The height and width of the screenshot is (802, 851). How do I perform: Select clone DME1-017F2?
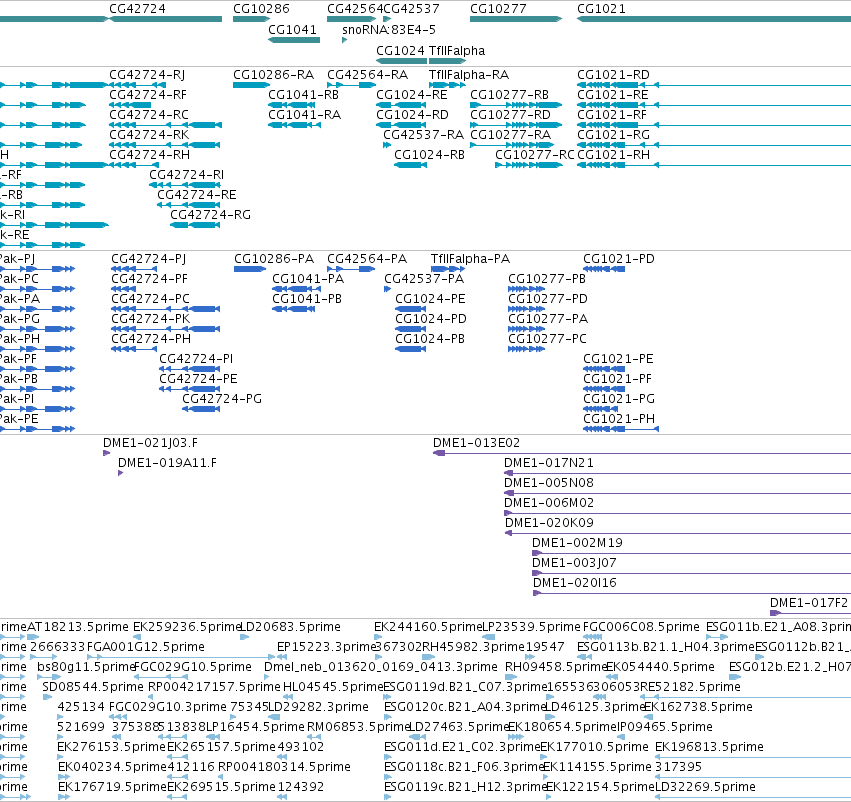[x=809, y=603]
